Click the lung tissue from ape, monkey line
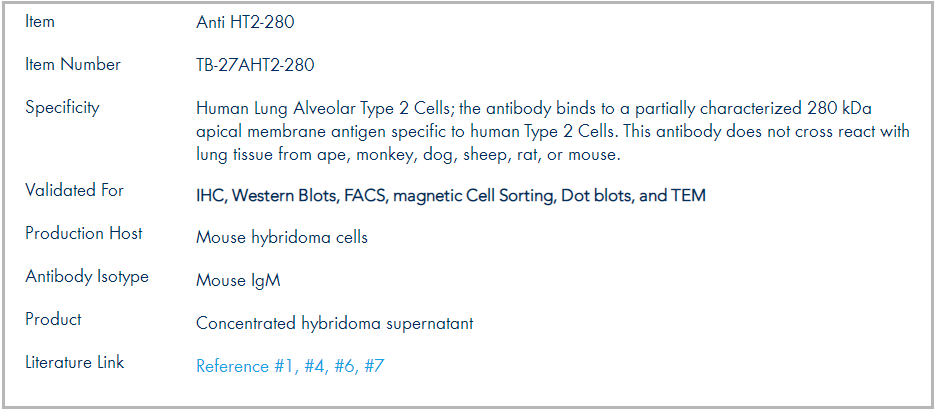Viewport: 938px width, 412px height. coord(409,154)
